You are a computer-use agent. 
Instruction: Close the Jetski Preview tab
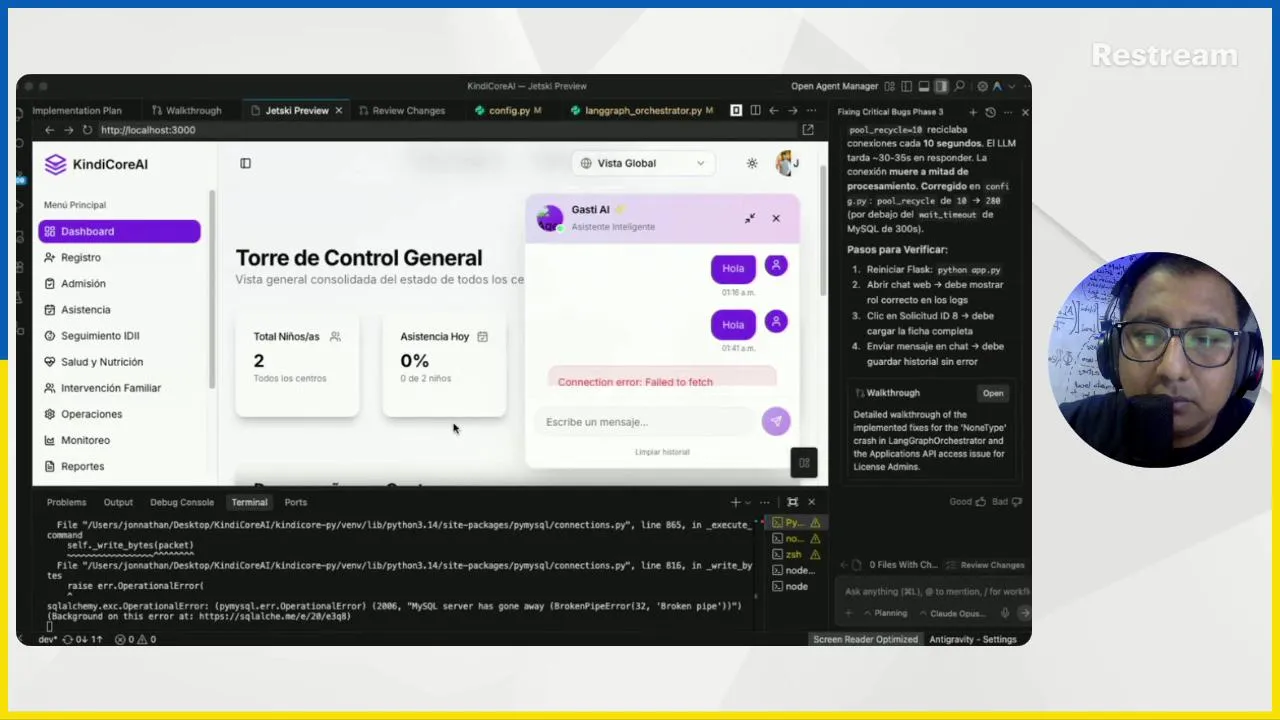[x=338, y=111]
